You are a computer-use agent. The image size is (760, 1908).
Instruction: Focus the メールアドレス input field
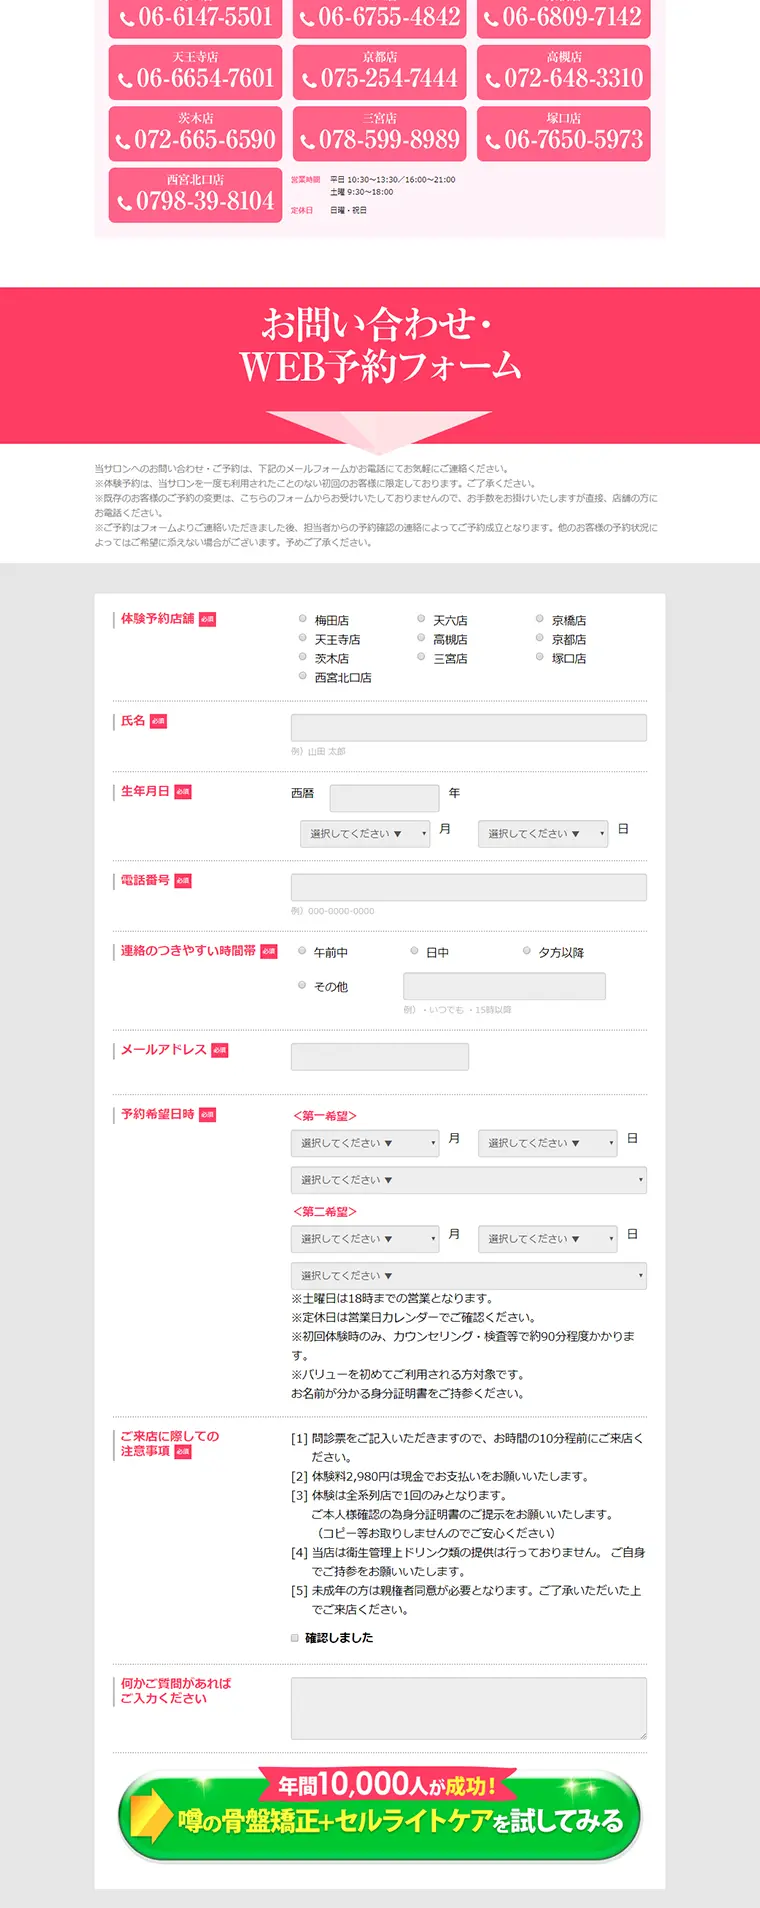tap(380, 1057)
